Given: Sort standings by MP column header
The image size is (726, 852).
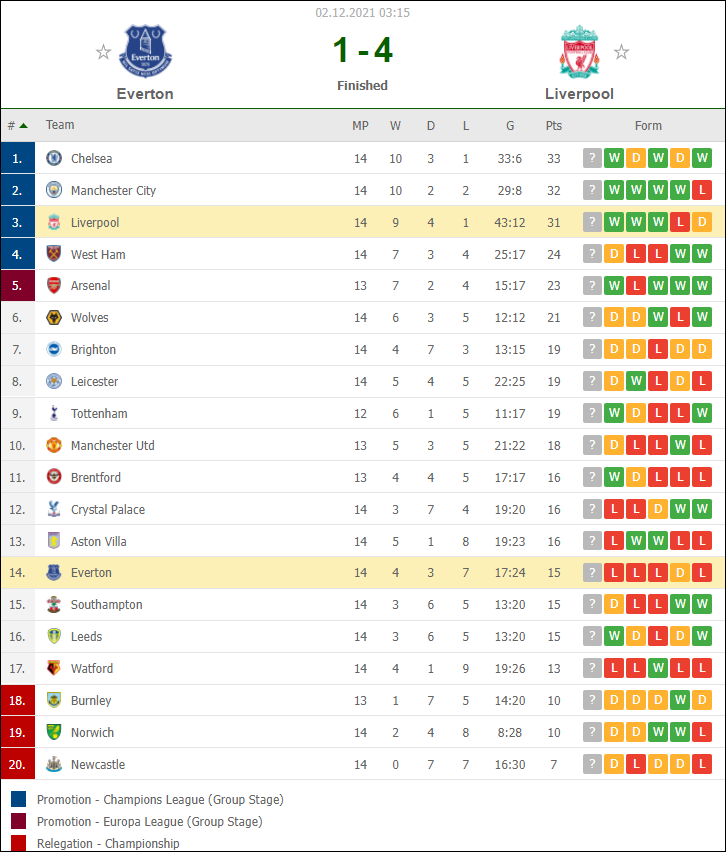Looking at the screenshot, I should pos(360,126).
